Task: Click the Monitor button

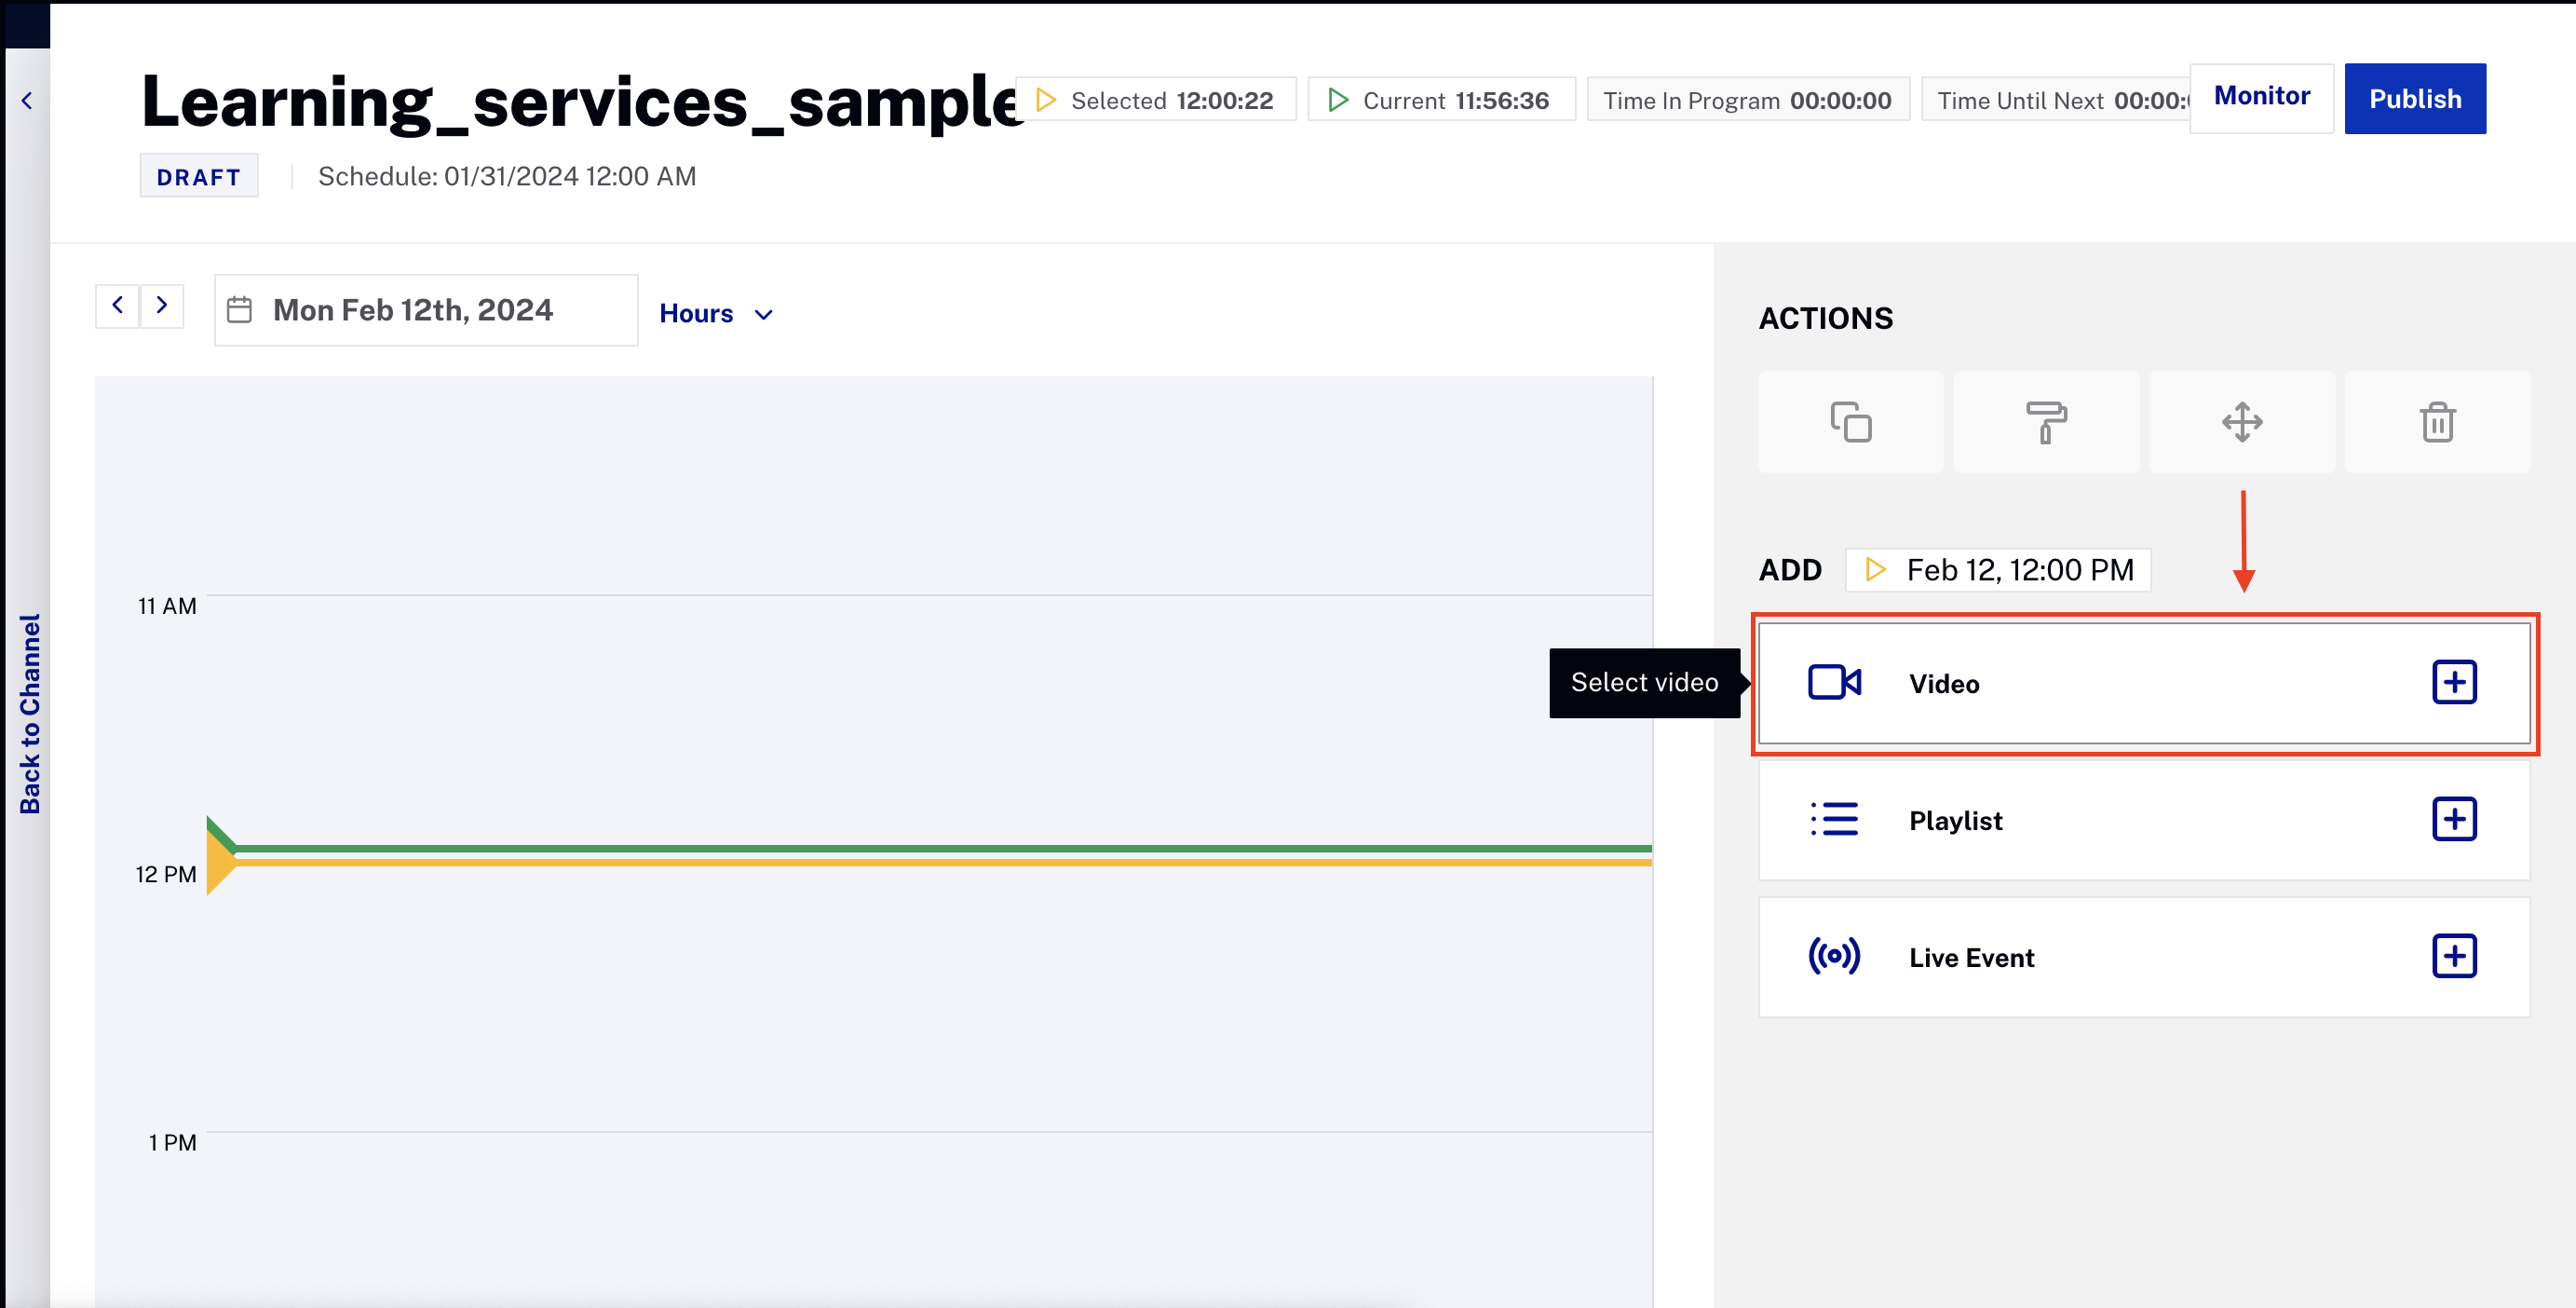Action: [x=2261, y=97]
